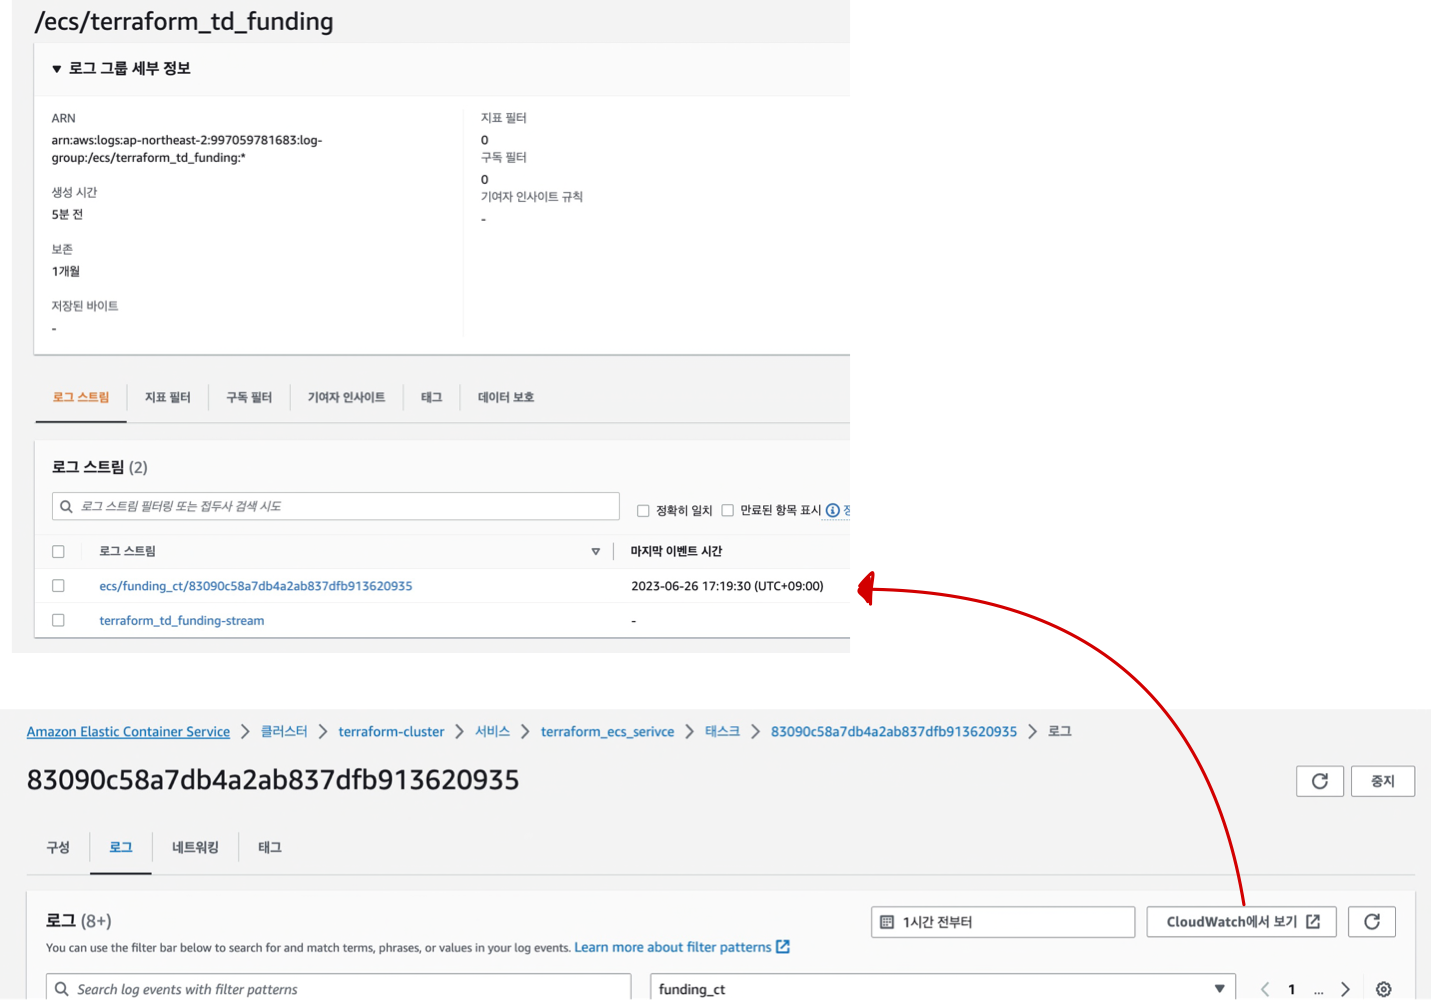Select the 로그 tab of the task

click(121, 847)
